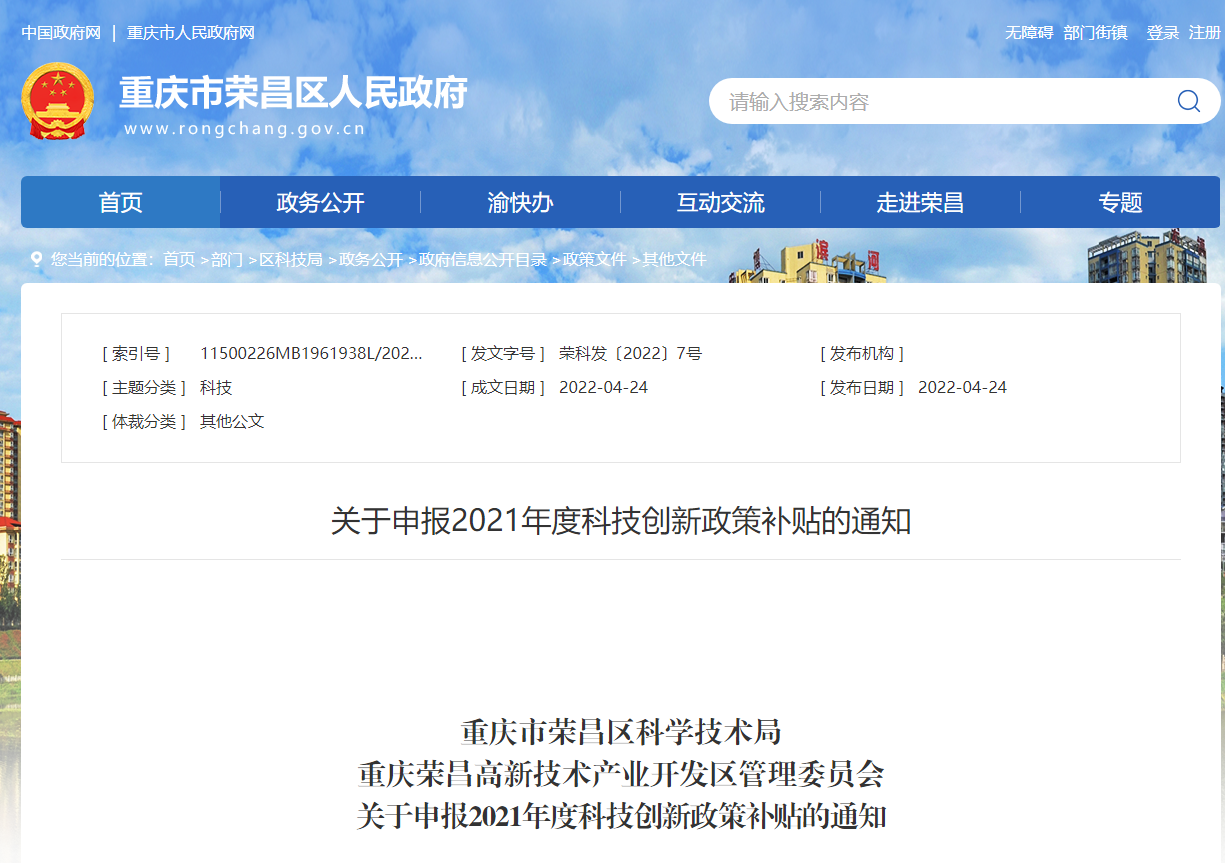
Task: Expand the 部门街镇 list
Action: point(1095,33)
